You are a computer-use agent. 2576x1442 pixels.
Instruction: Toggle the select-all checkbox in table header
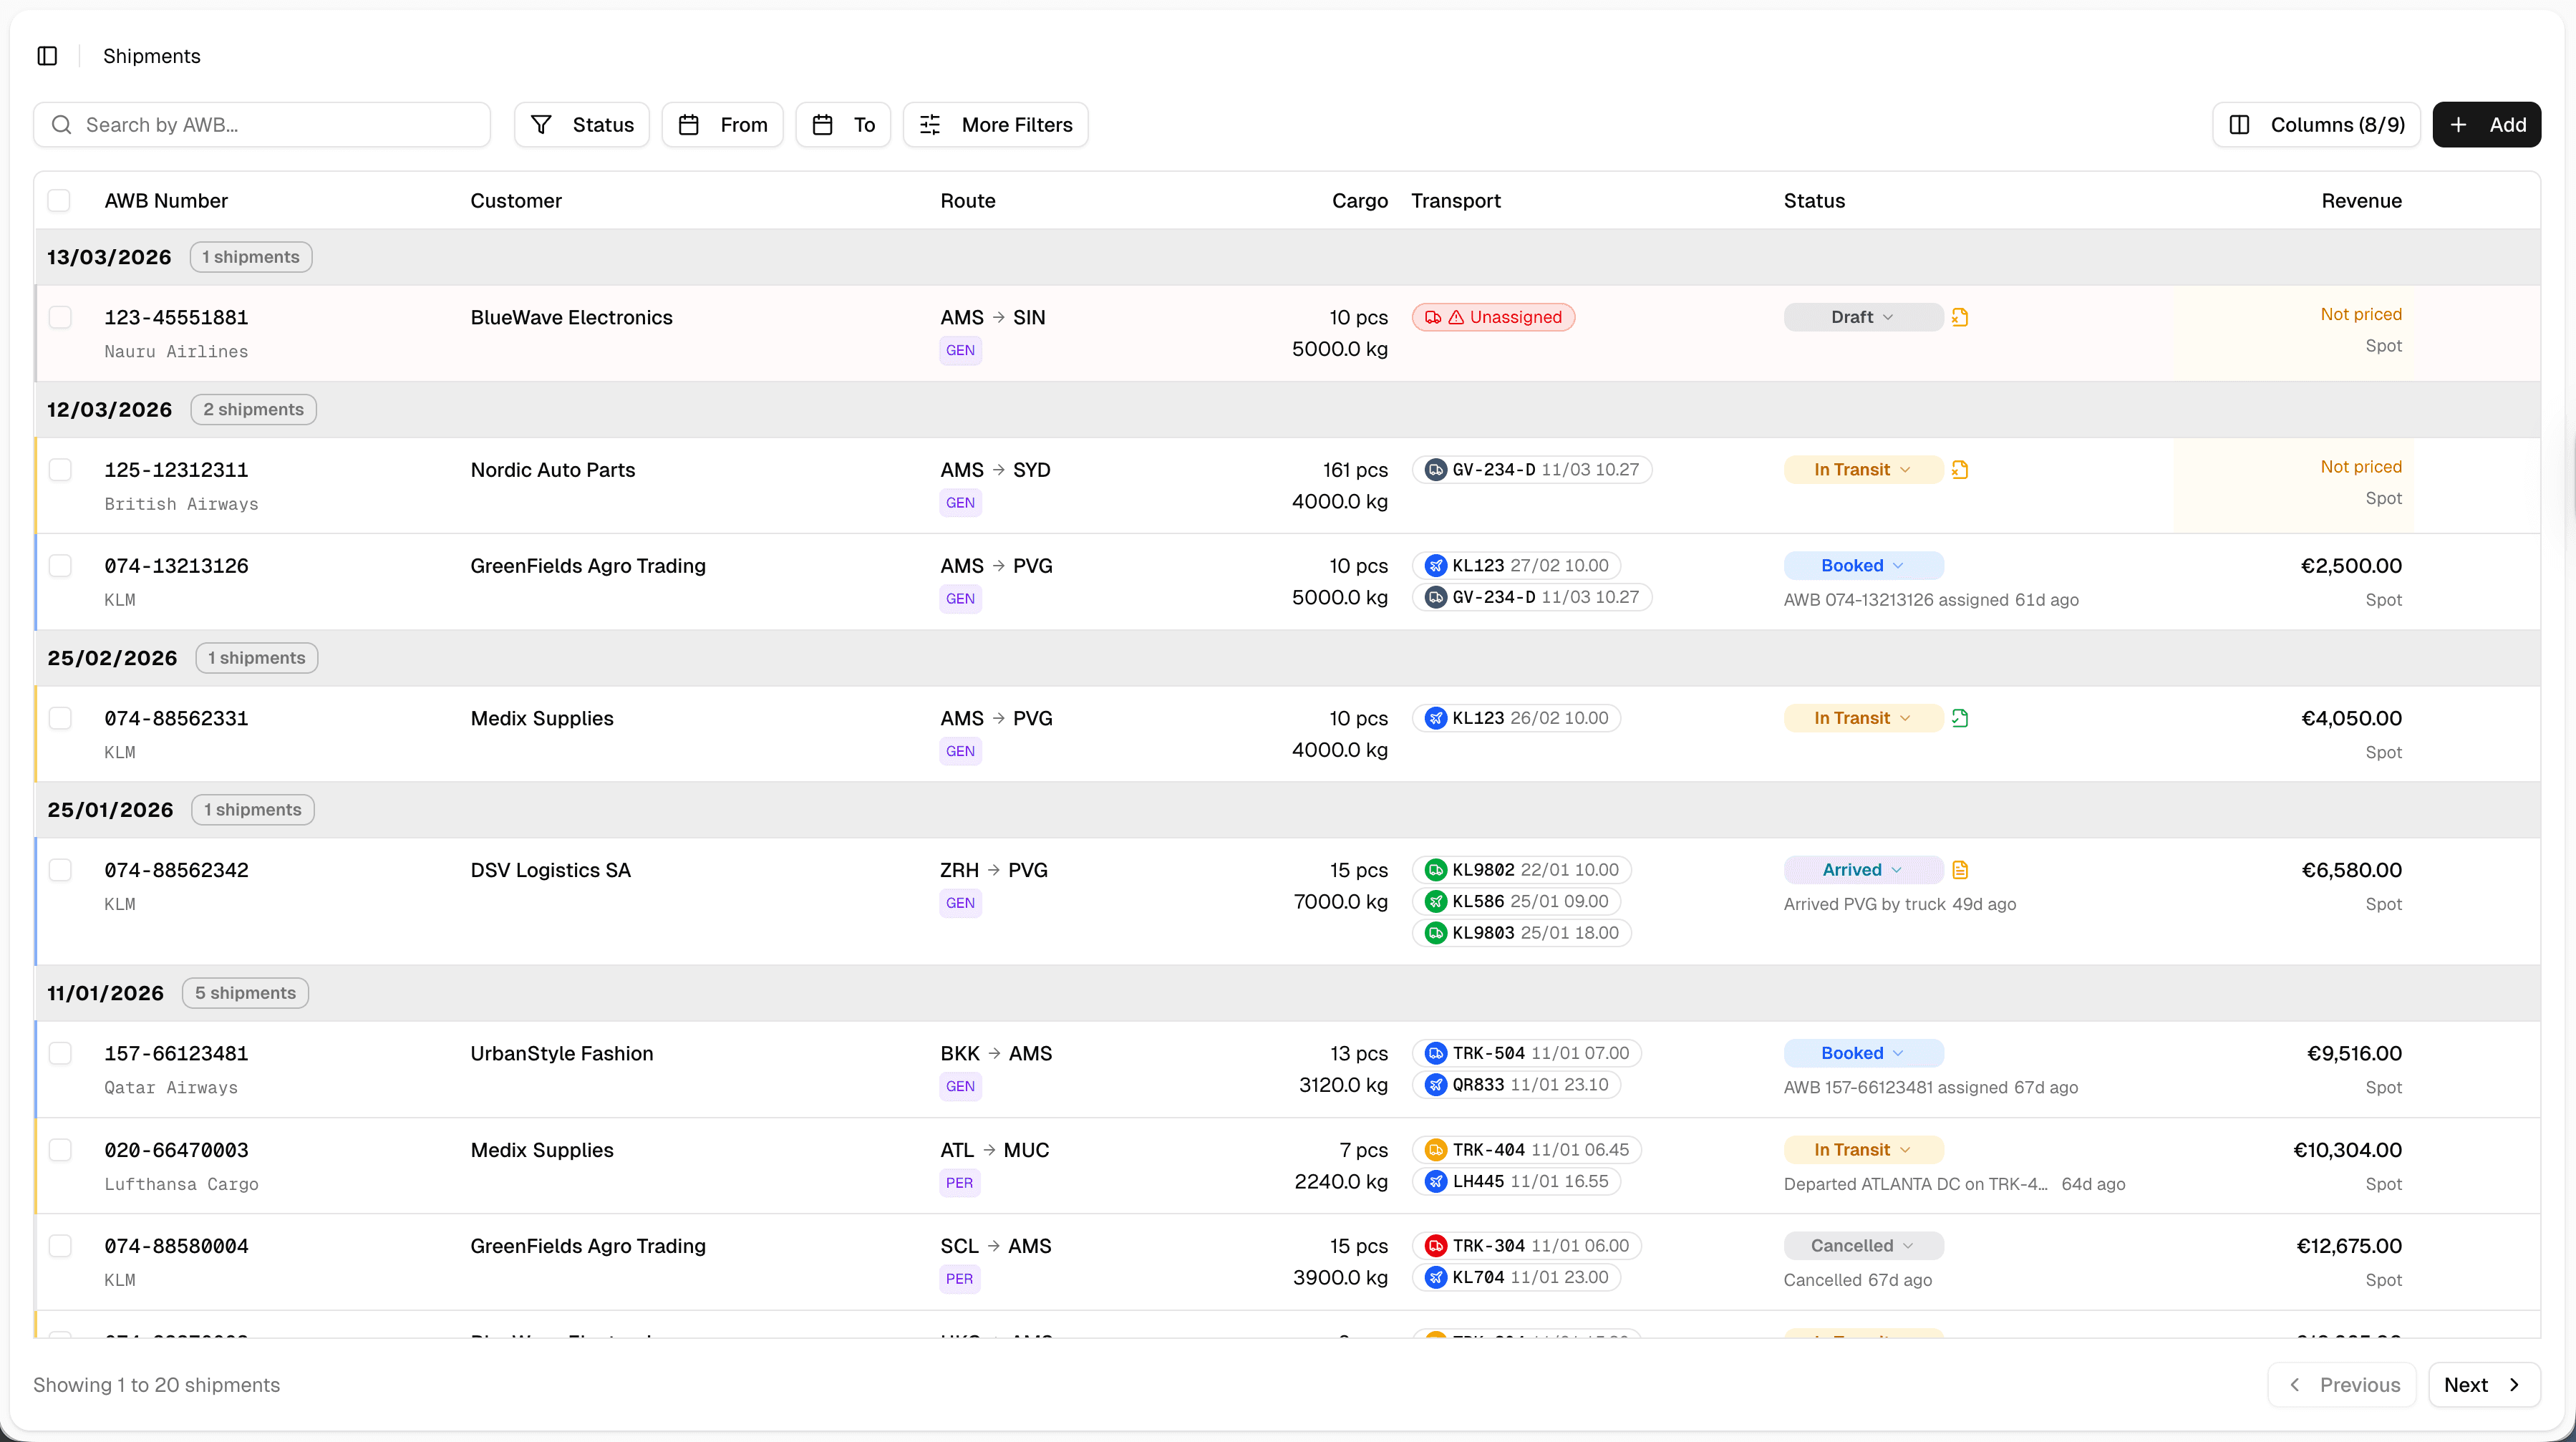(x=59, y=200)
